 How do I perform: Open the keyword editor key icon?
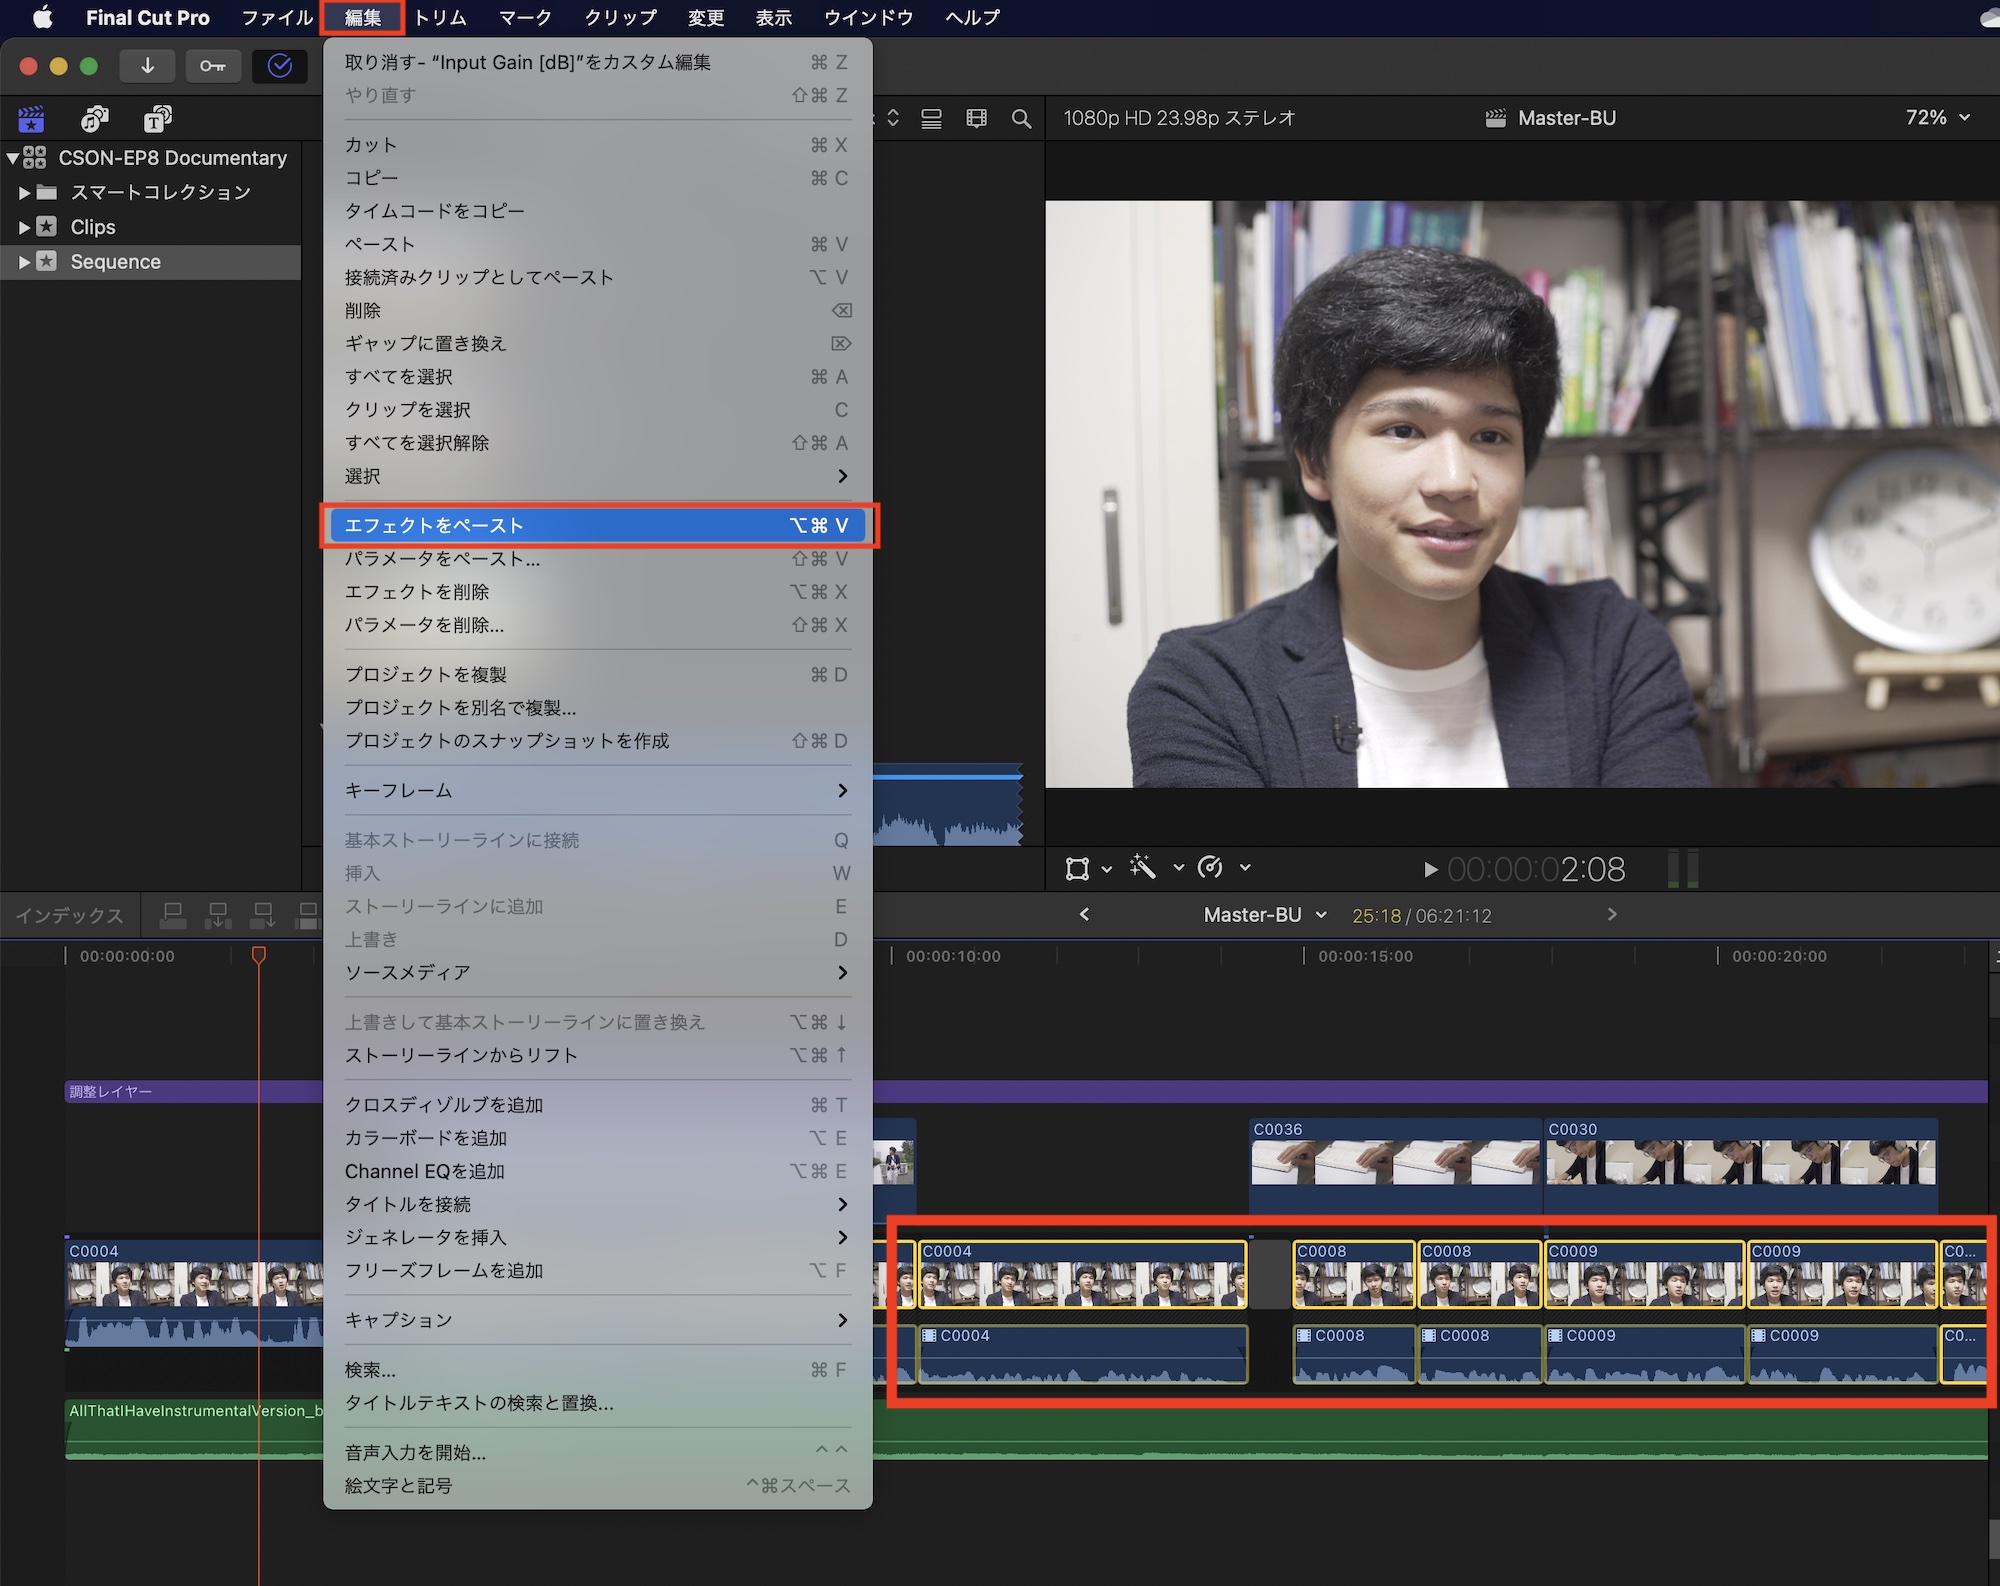(x=212, y=66)
